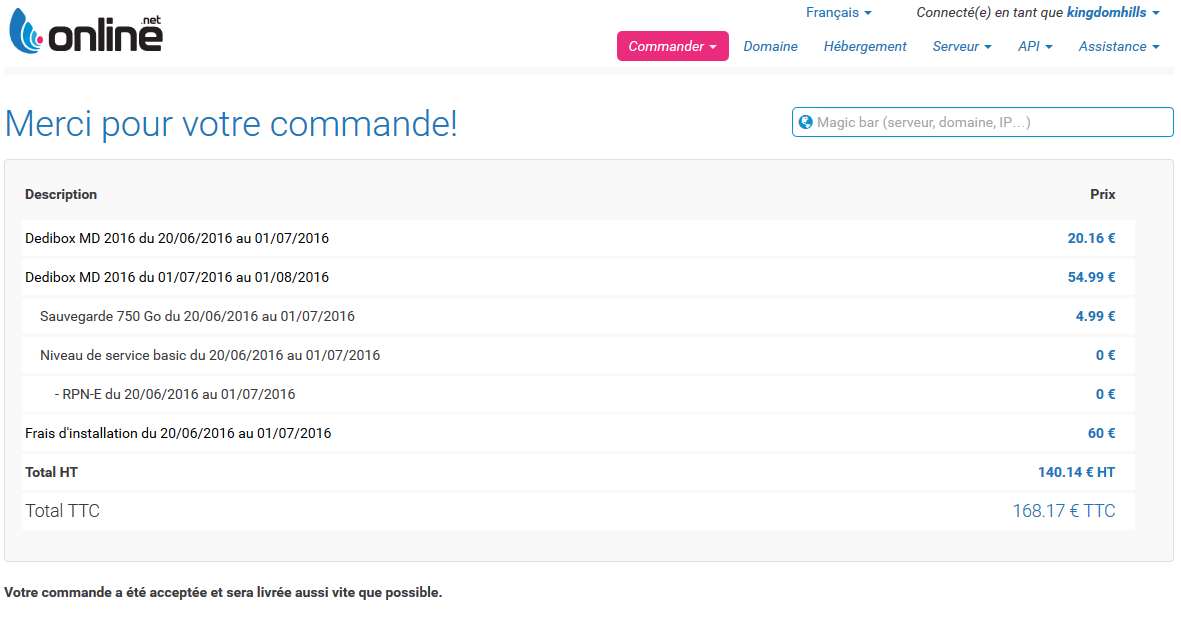Click the Niveau de service basic line
The width and height of the screenshot is (1181, 617).
(x=210, y=355)
